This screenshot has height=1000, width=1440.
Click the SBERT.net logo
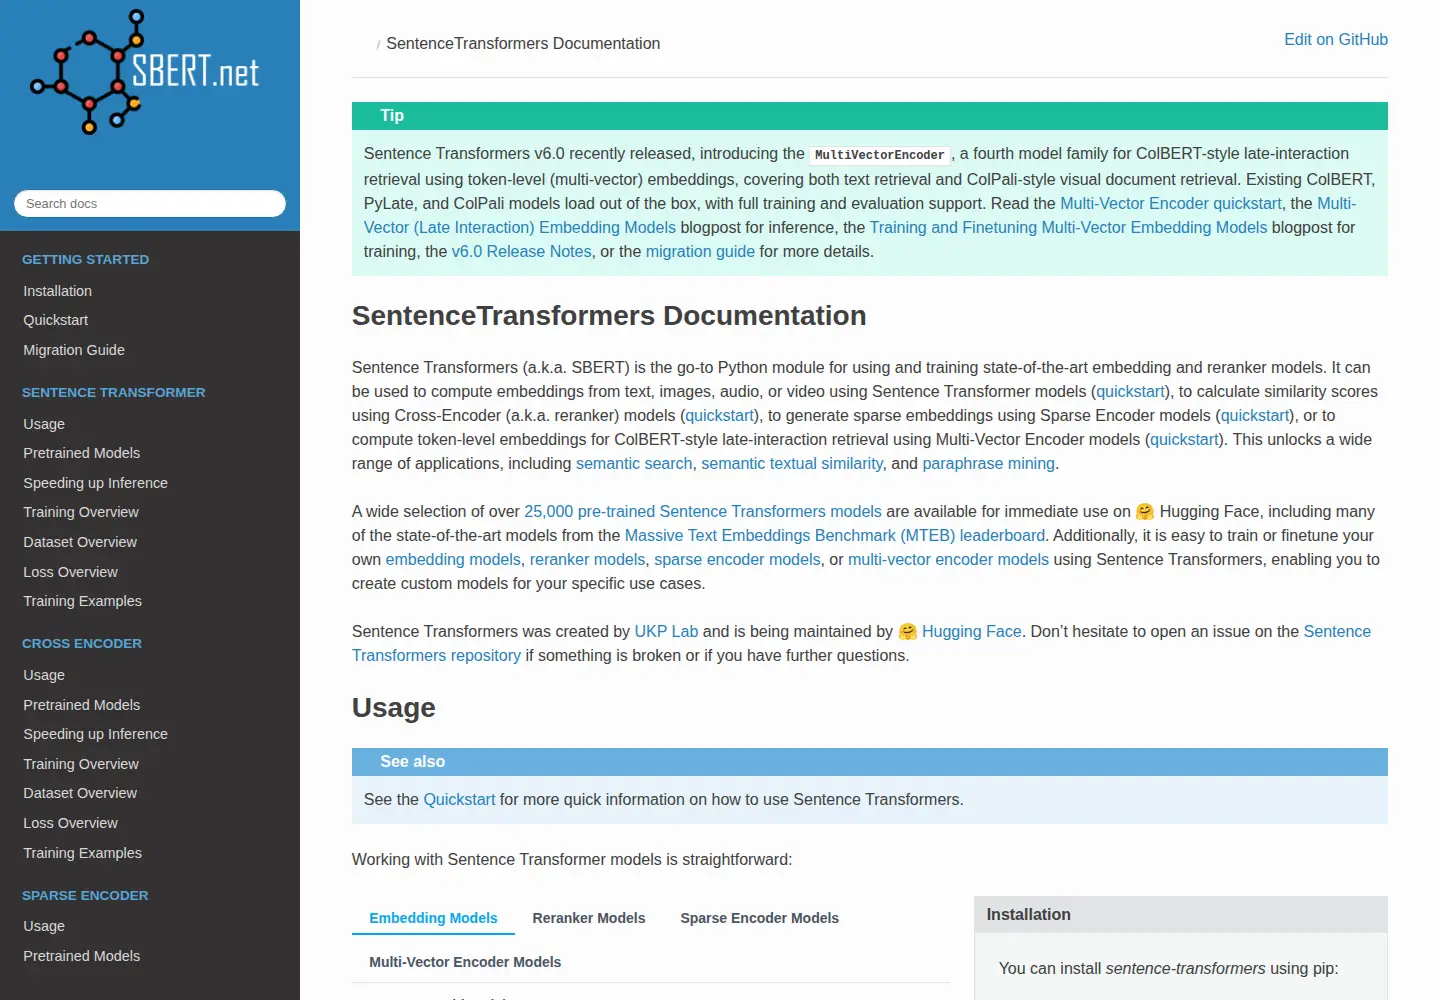(x=145, y=72)
